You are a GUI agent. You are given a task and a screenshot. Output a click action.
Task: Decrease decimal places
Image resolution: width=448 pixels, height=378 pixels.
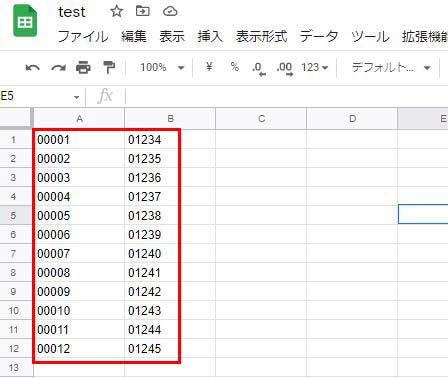(x=259, y=69)
